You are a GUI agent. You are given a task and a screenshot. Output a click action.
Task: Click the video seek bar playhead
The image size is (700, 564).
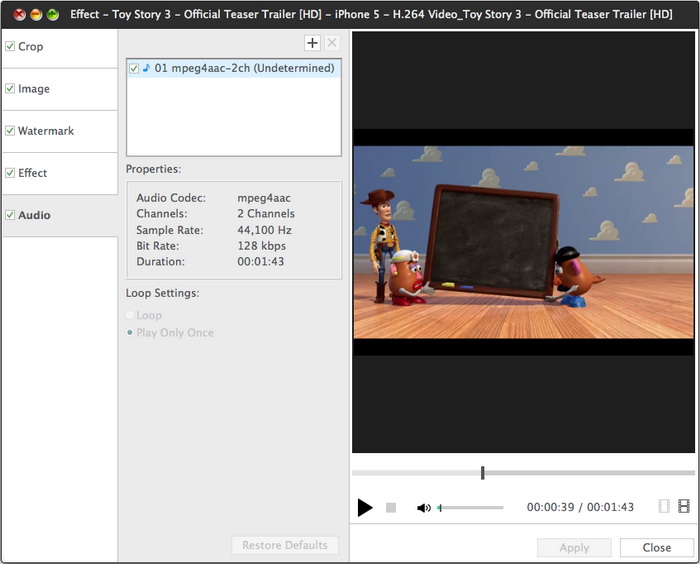[x=482, y=473]
